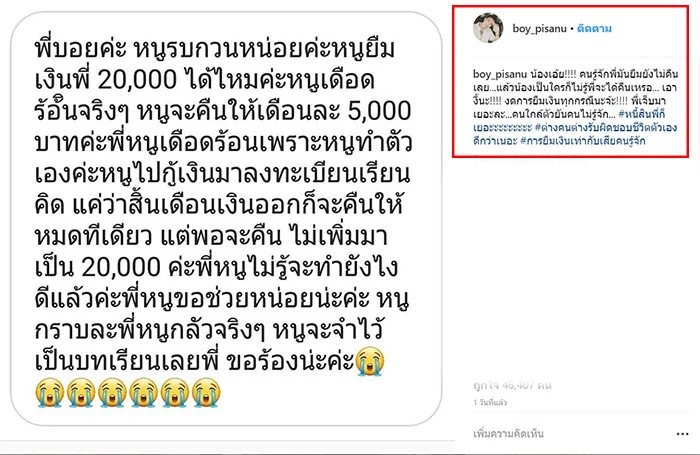Open boy_pisanu username in post header
The image size is (700, 455).
(x=539, y=29)
